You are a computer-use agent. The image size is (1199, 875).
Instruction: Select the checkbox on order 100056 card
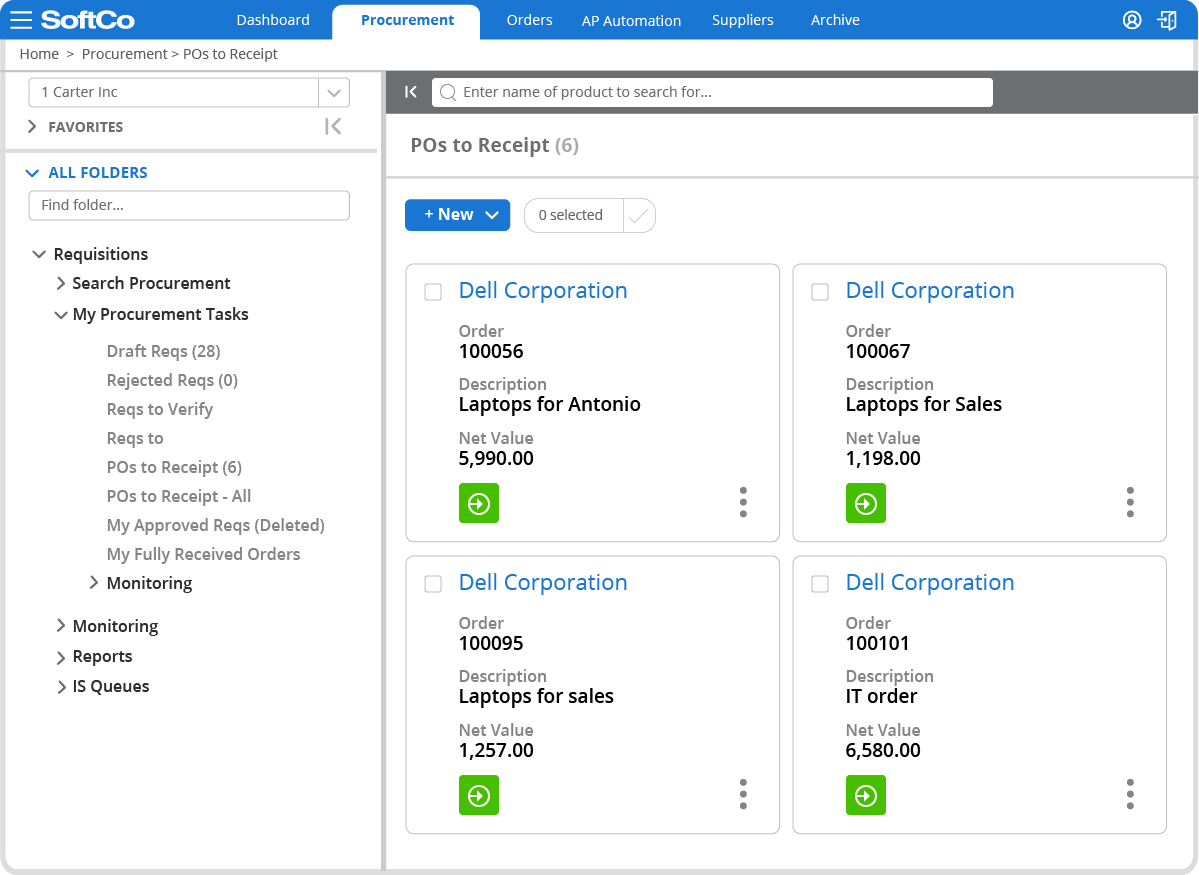click(433, 291)
